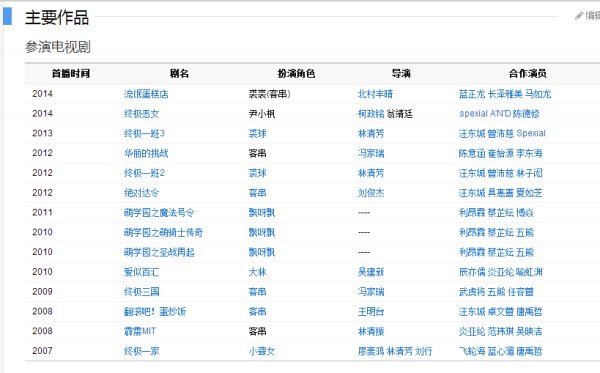Open director 刘俊杰 link
600x373 pixels.
[371, 193]
